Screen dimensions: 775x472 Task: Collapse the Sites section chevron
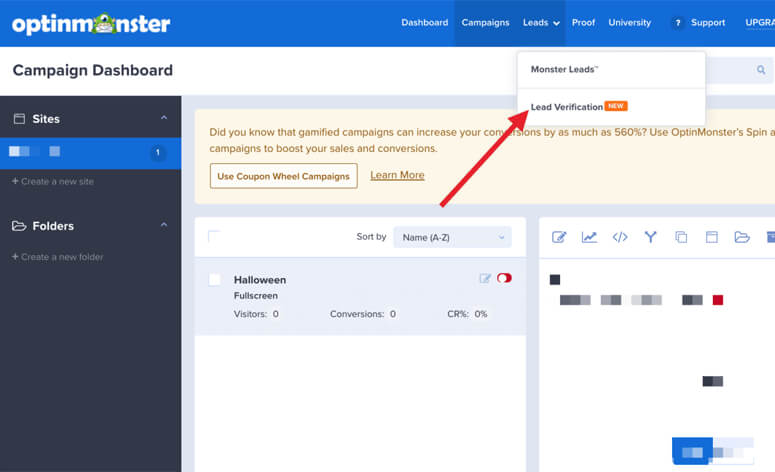point(164,118)
